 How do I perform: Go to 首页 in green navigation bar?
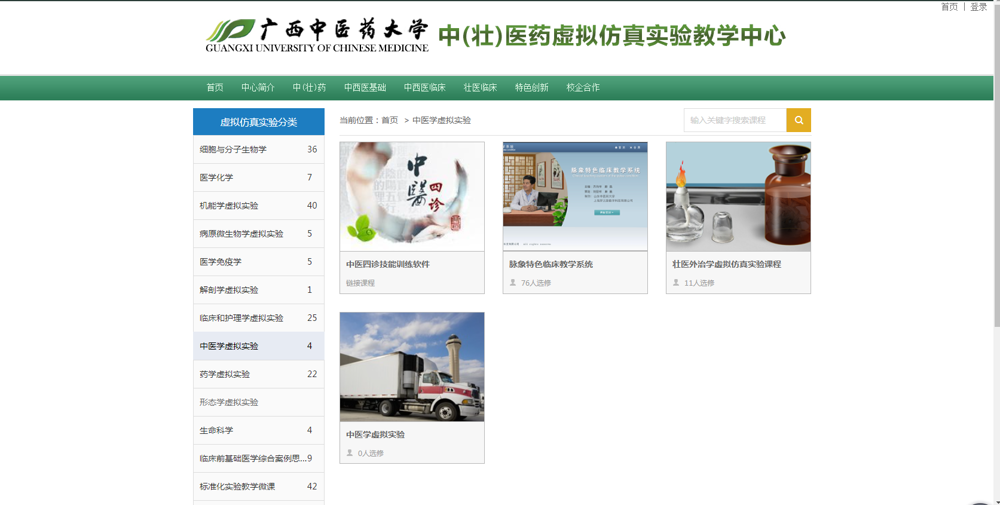pos(215,88)
